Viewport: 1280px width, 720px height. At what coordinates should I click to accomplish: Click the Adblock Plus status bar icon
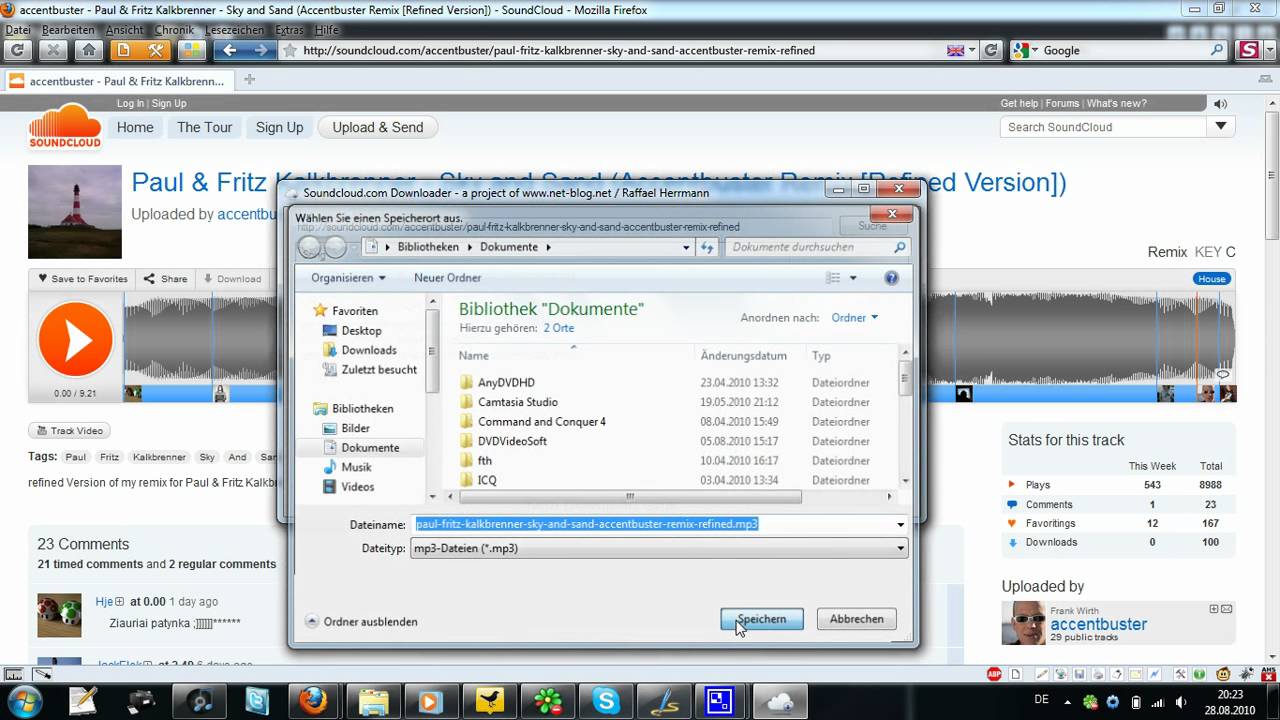pyautogui.click(x=994, y=674)
